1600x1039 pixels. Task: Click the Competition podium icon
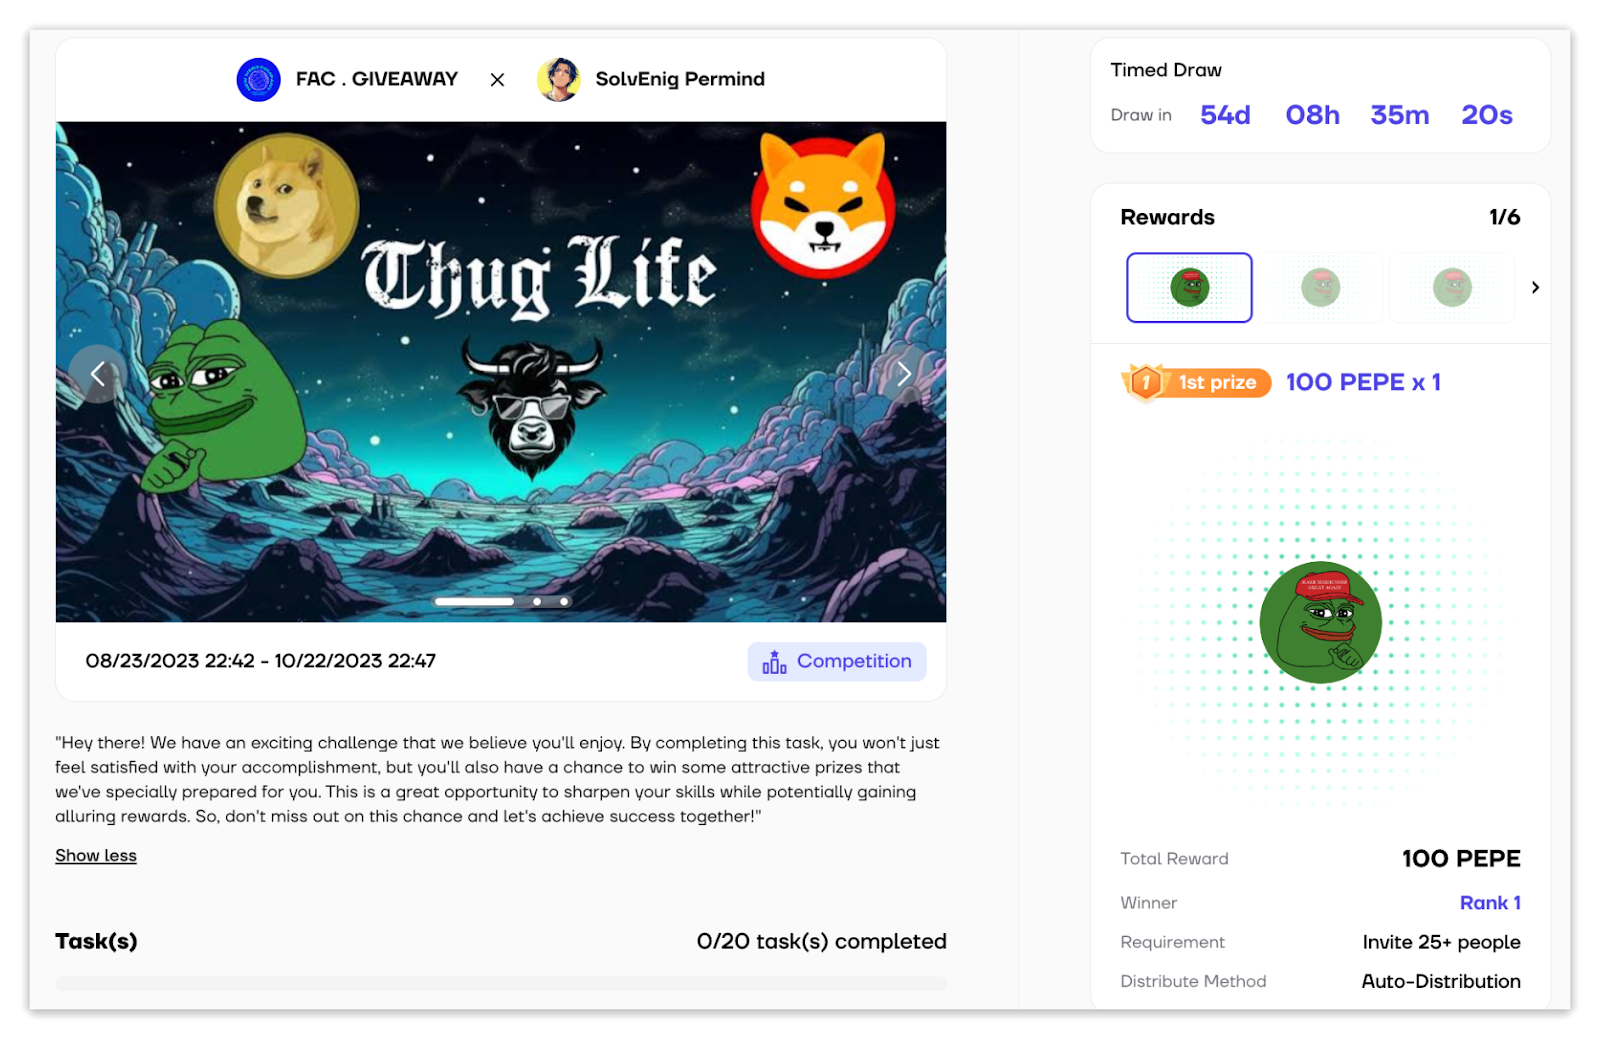coord(774,662)
